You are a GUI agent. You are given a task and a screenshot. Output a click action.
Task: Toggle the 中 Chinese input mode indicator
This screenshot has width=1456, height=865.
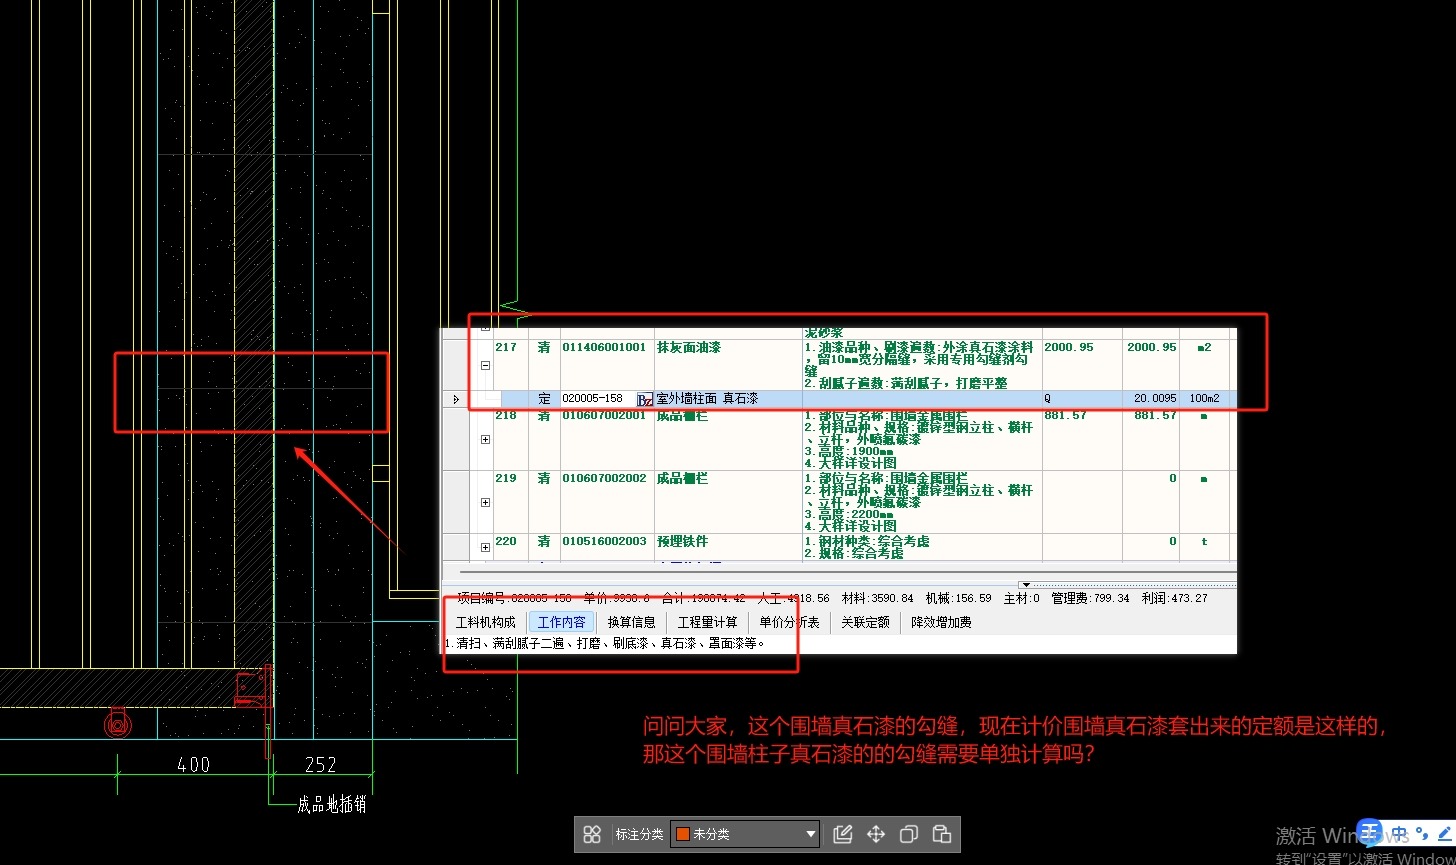coord(1400,832)
